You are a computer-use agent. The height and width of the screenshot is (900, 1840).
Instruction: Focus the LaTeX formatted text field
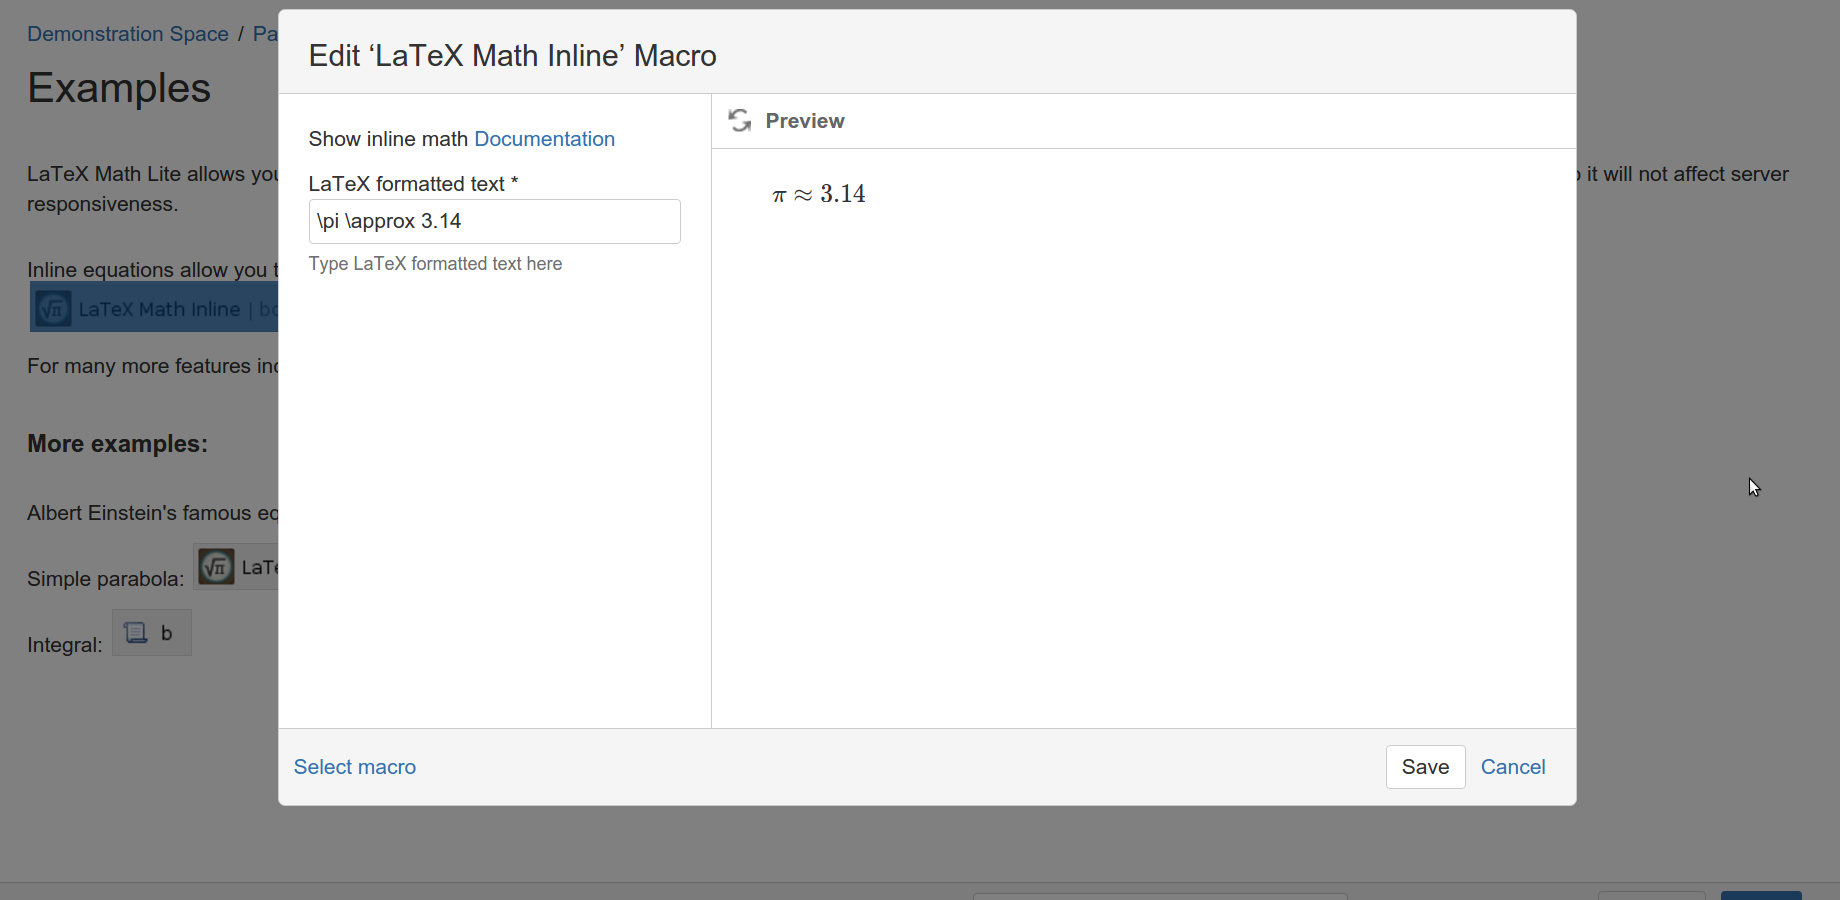494,221
